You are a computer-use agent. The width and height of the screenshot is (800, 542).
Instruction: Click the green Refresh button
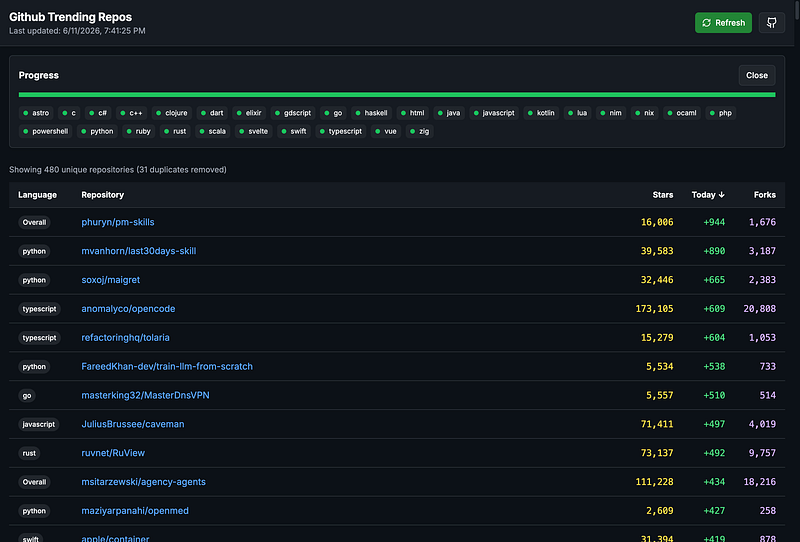[x=723, y=23]
